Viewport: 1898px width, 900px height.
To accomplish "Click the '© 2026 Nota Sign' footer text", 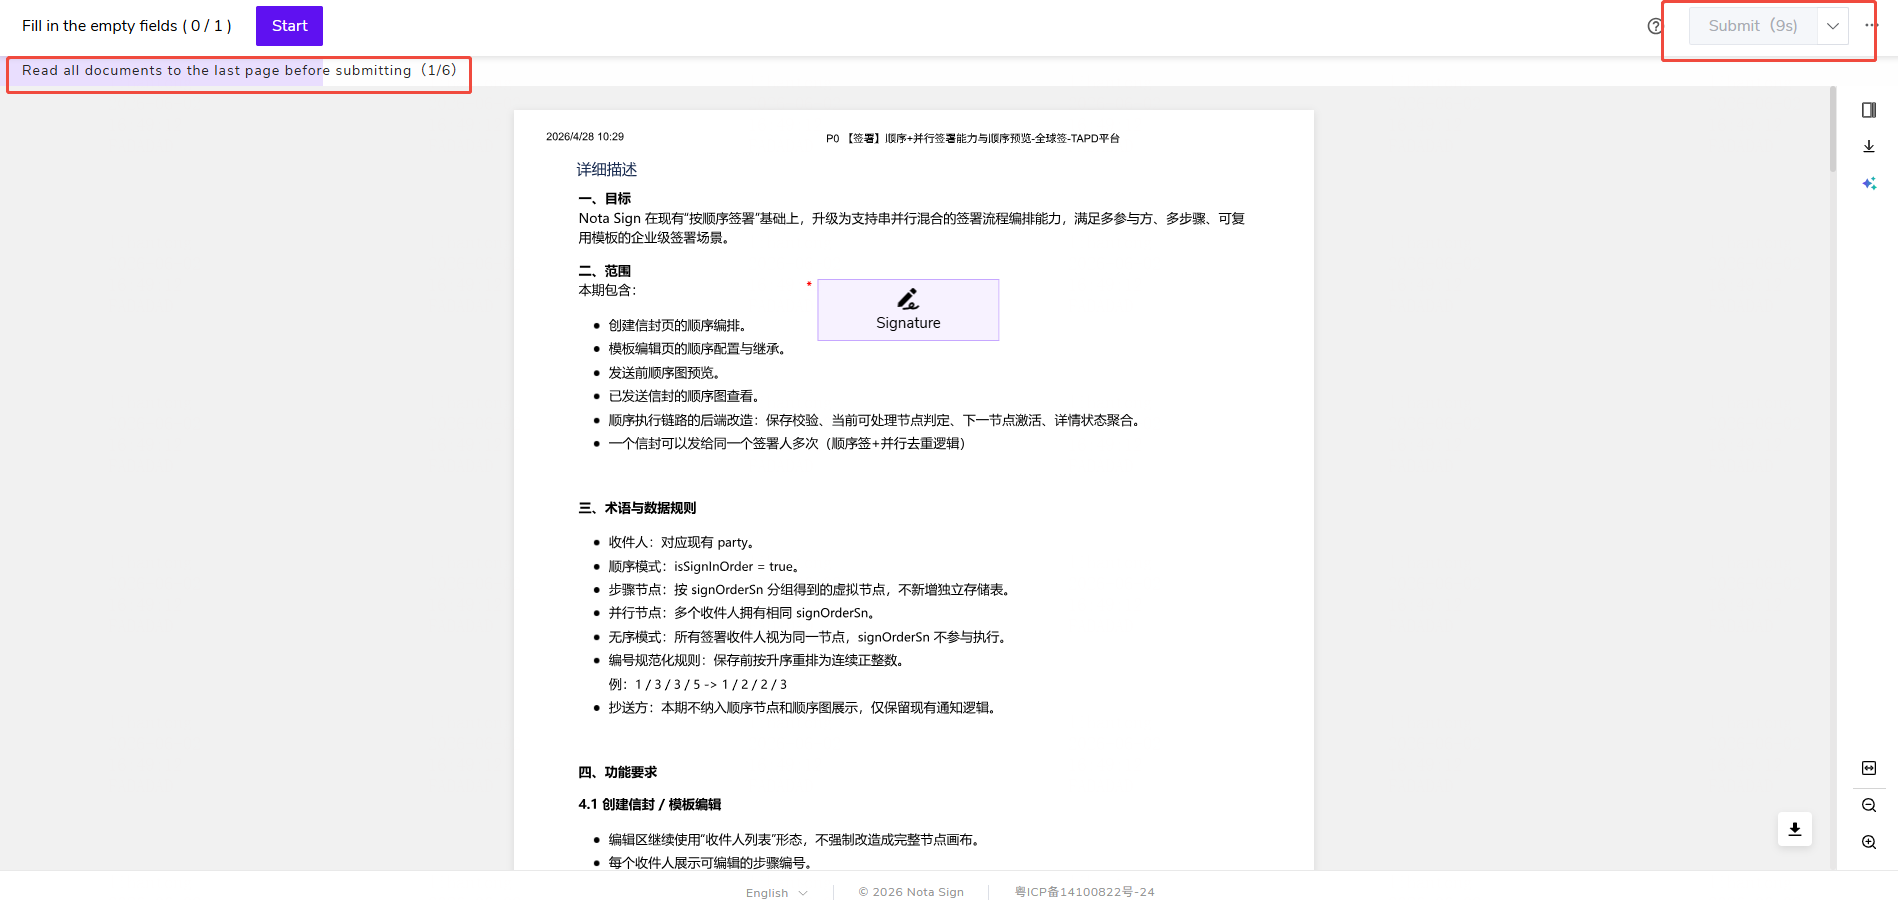I will click(911, 892).
